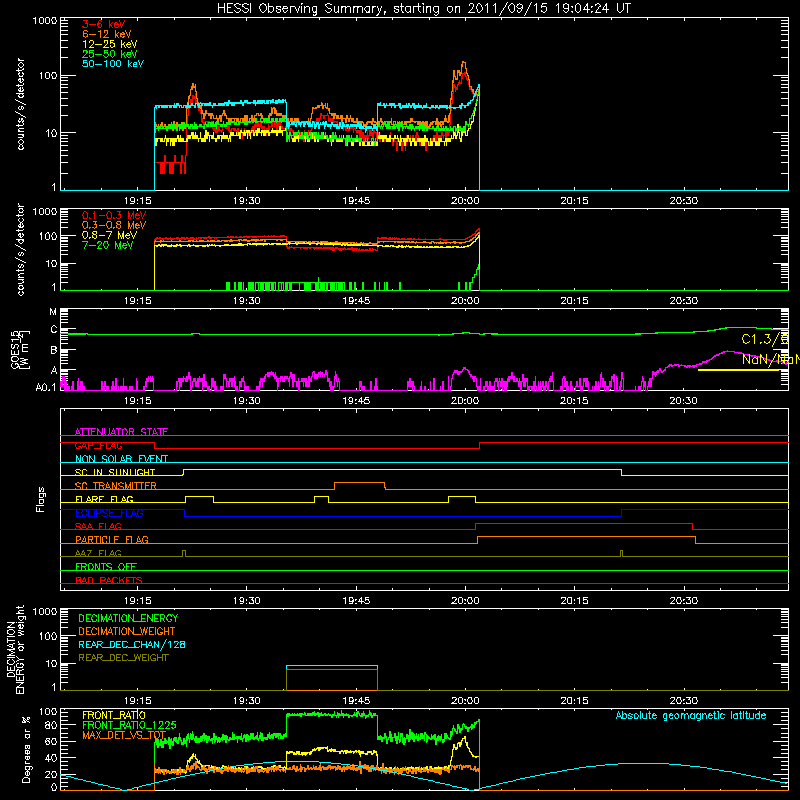Select the DECIMATION_WEIGHT legend entry
The height and width of the screenshot is (800, 800).
[127, 631]
